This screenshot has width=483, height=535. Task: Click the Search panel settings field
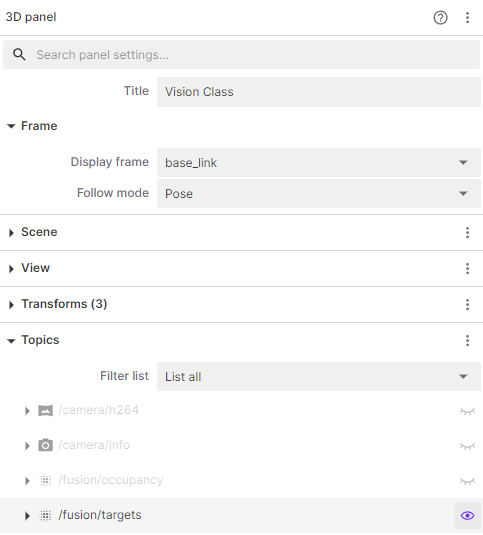coord(242,55)
